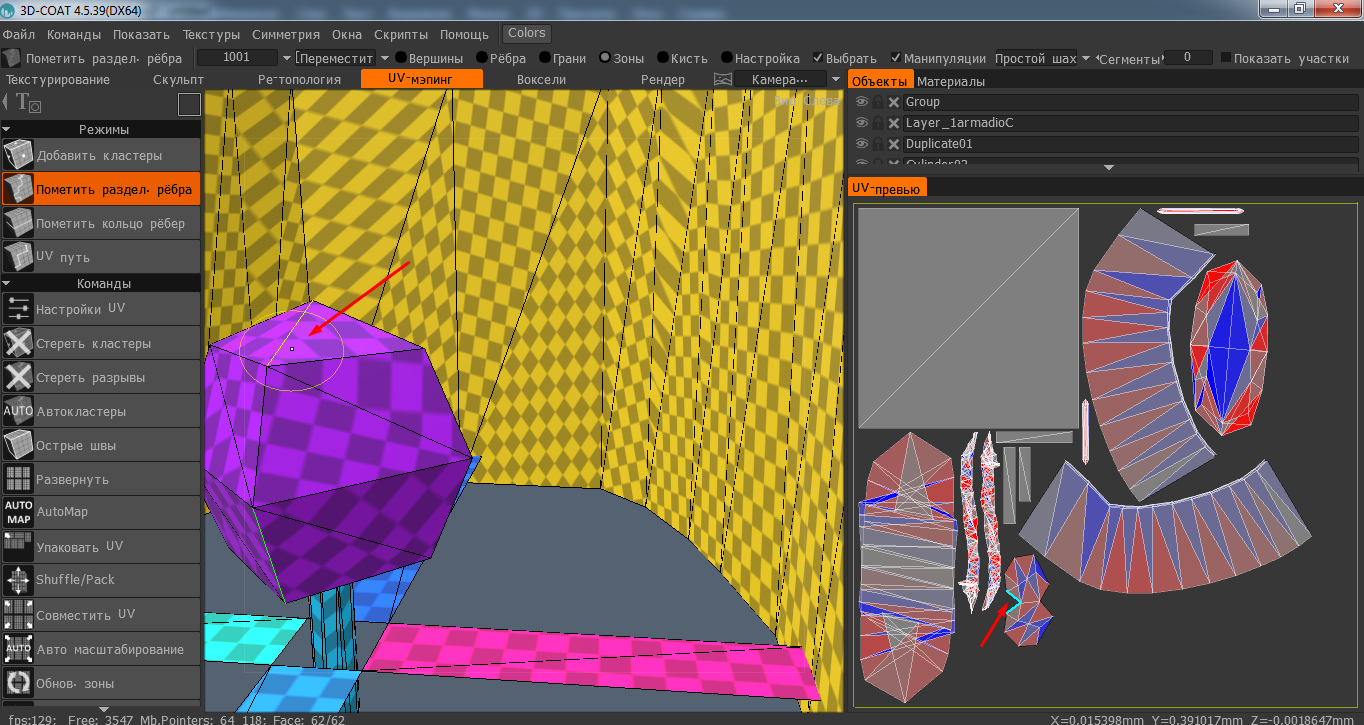
Task: Click the Colors button
Action: pos(527,33)
